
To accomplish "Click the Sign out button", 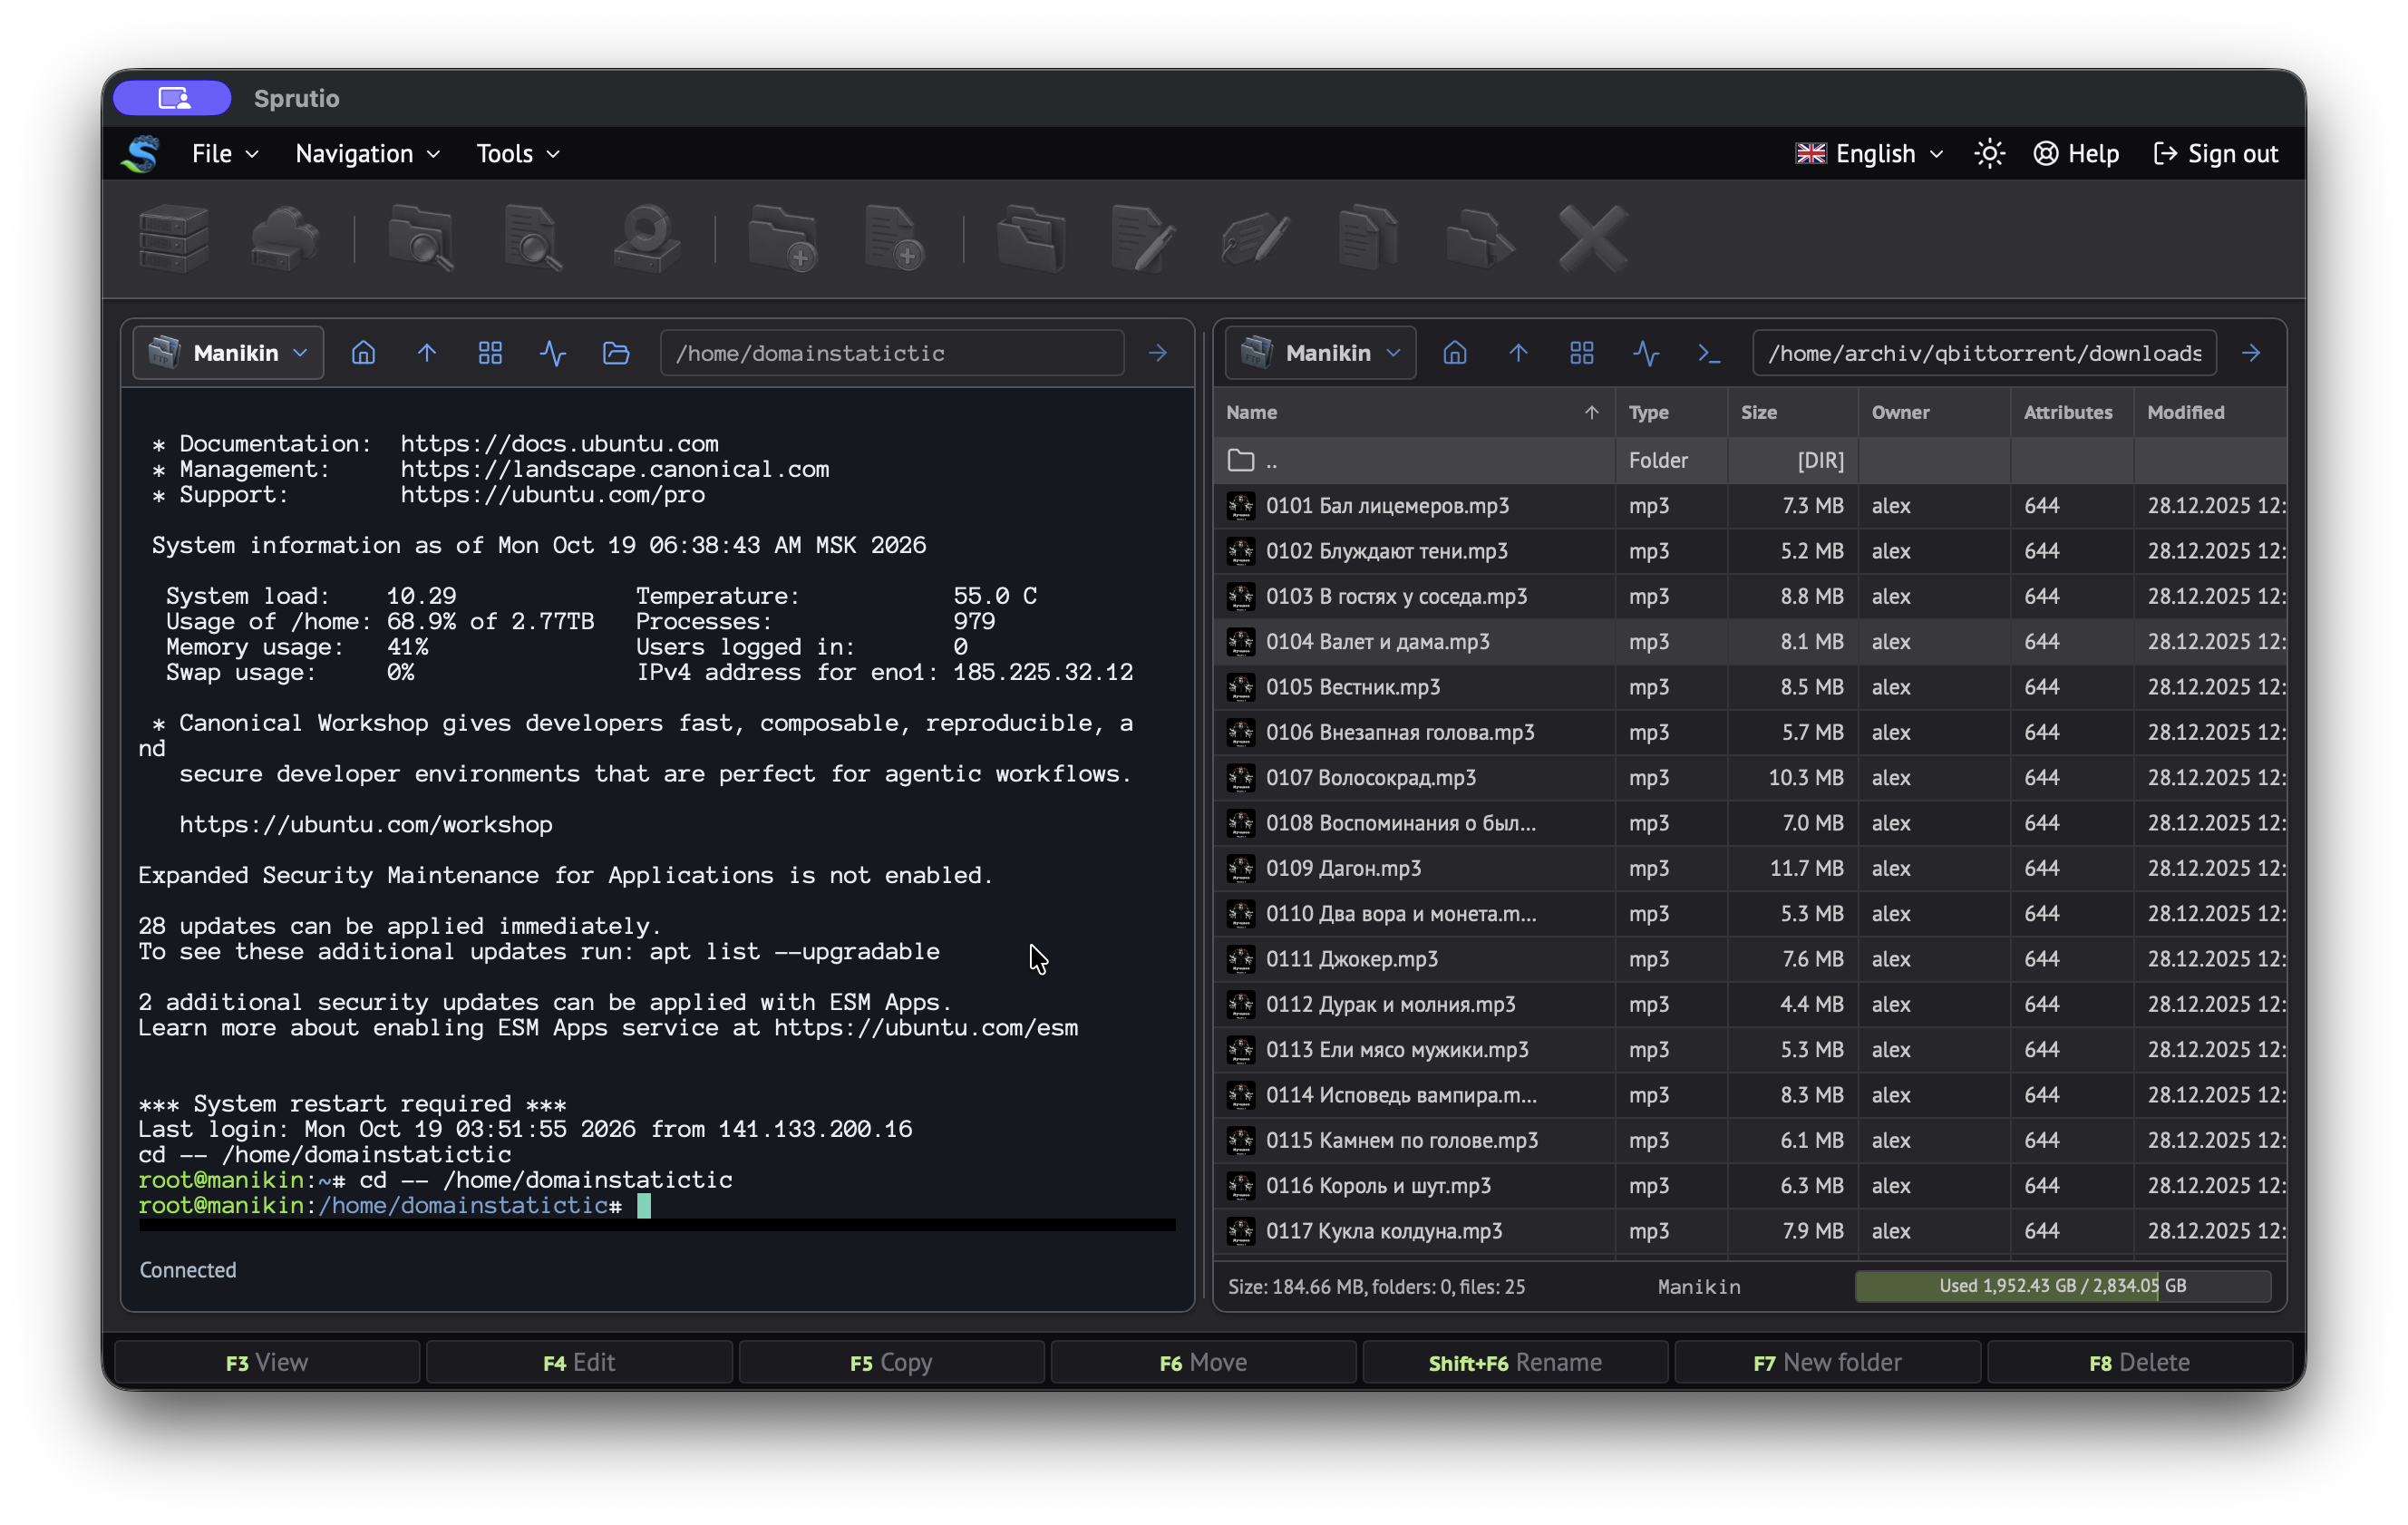I will (x=2215, y=153).
